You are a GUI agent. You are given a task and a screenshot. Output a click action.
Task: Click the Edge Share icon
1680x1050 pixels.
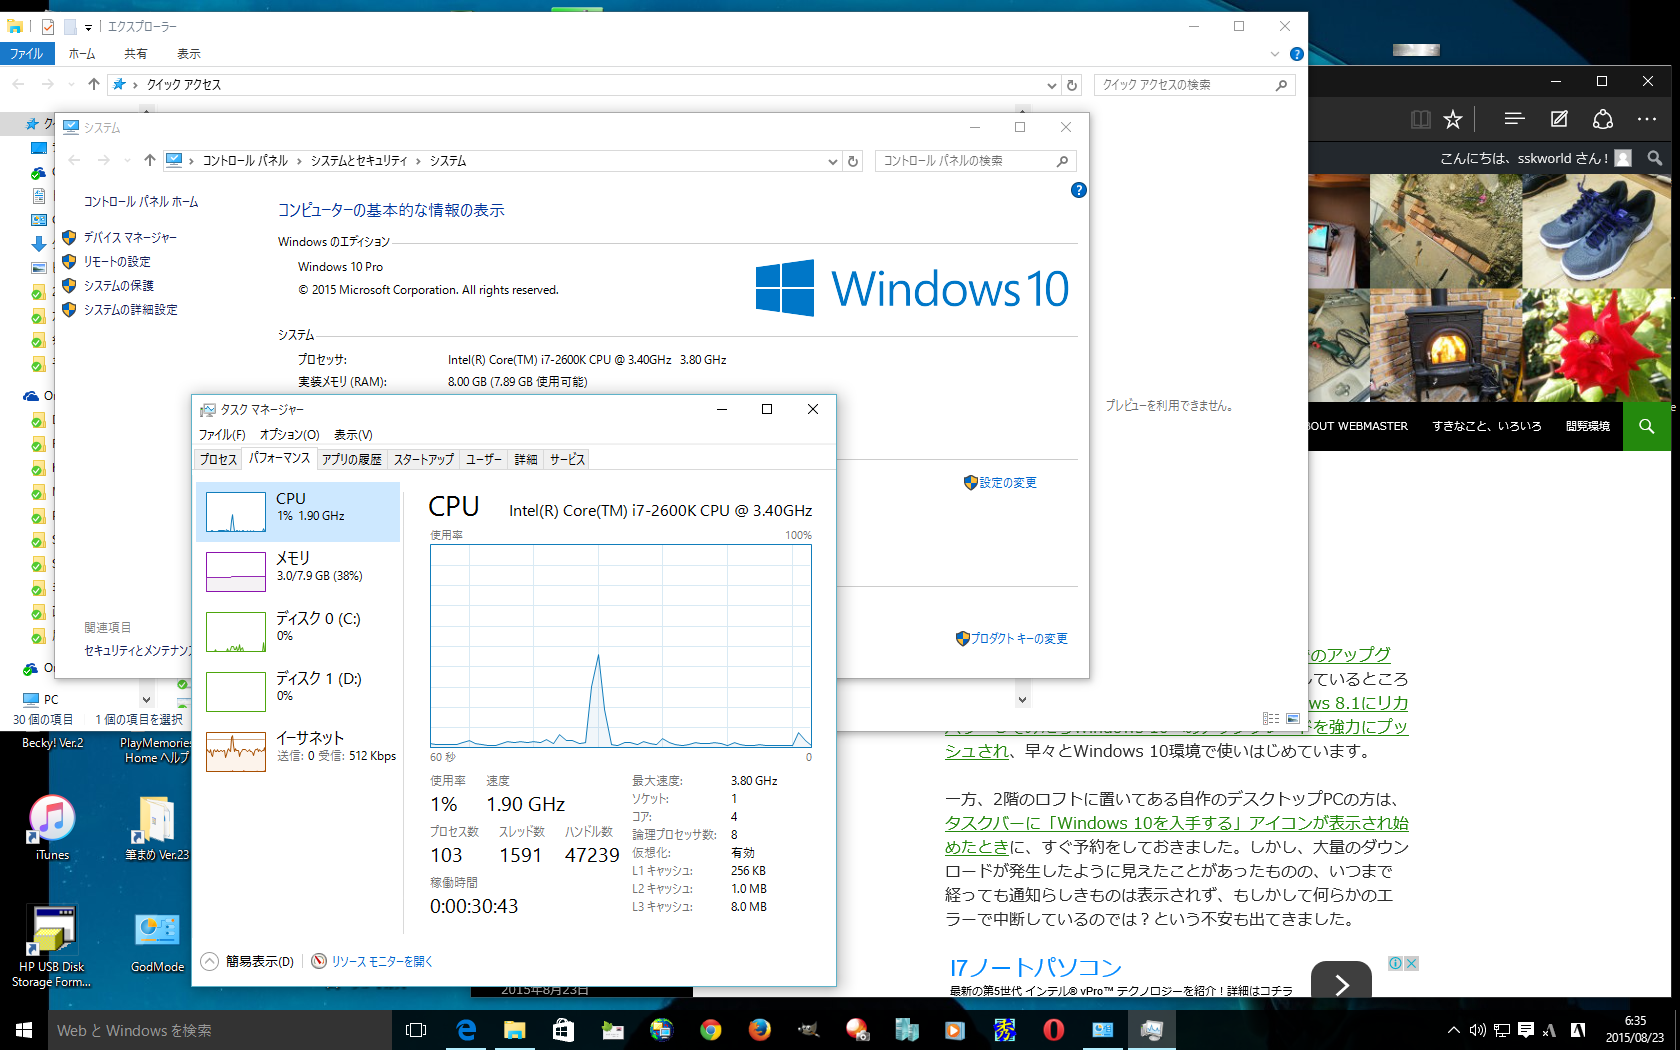pyautogui.click(x=1603, y=119)
